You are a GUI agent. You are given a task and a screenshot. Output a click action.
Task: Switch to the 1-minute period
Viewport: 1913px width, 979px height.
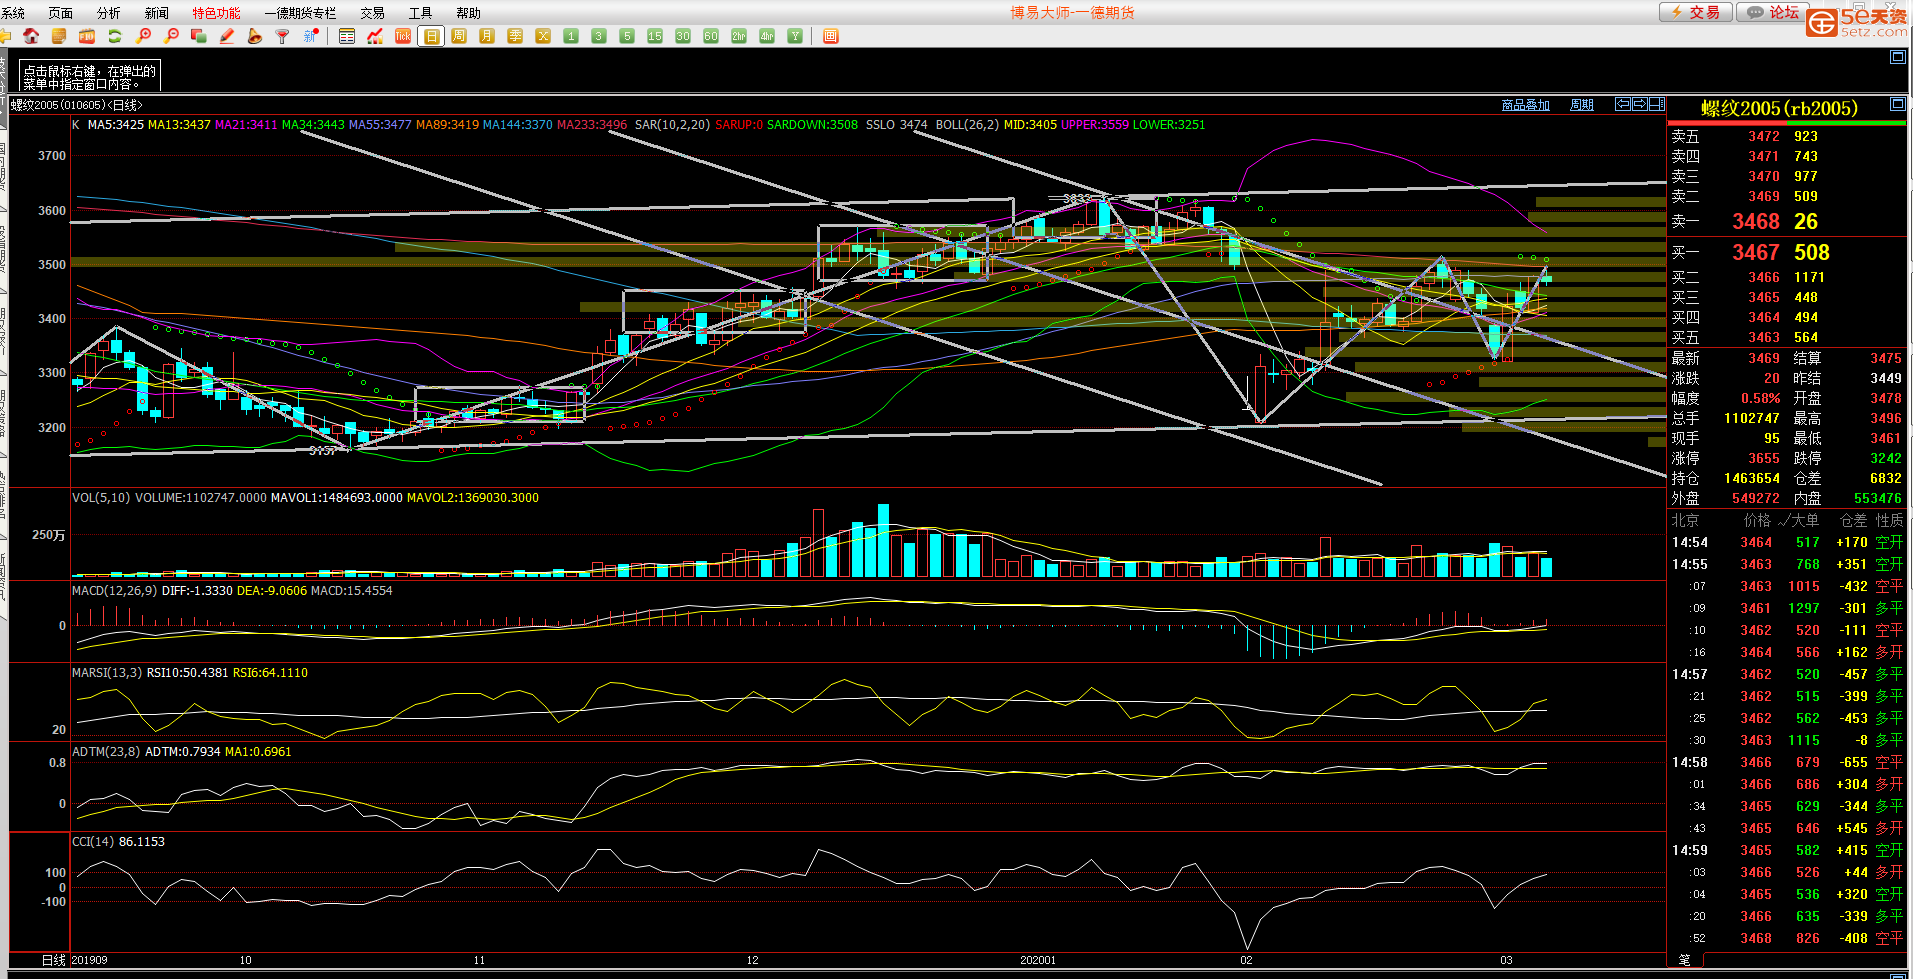tap(571, 36)
